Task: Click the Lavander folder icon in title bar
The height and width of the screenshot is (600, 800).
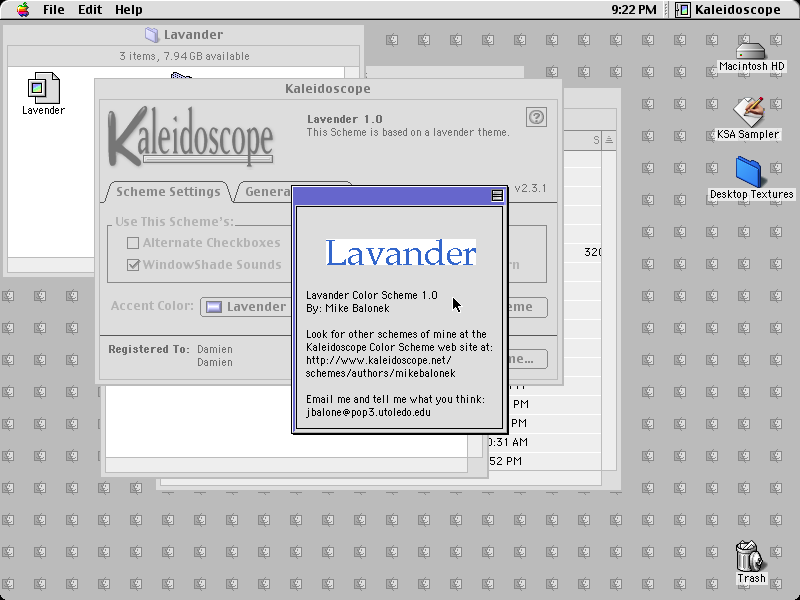Action: pos(152,35)
